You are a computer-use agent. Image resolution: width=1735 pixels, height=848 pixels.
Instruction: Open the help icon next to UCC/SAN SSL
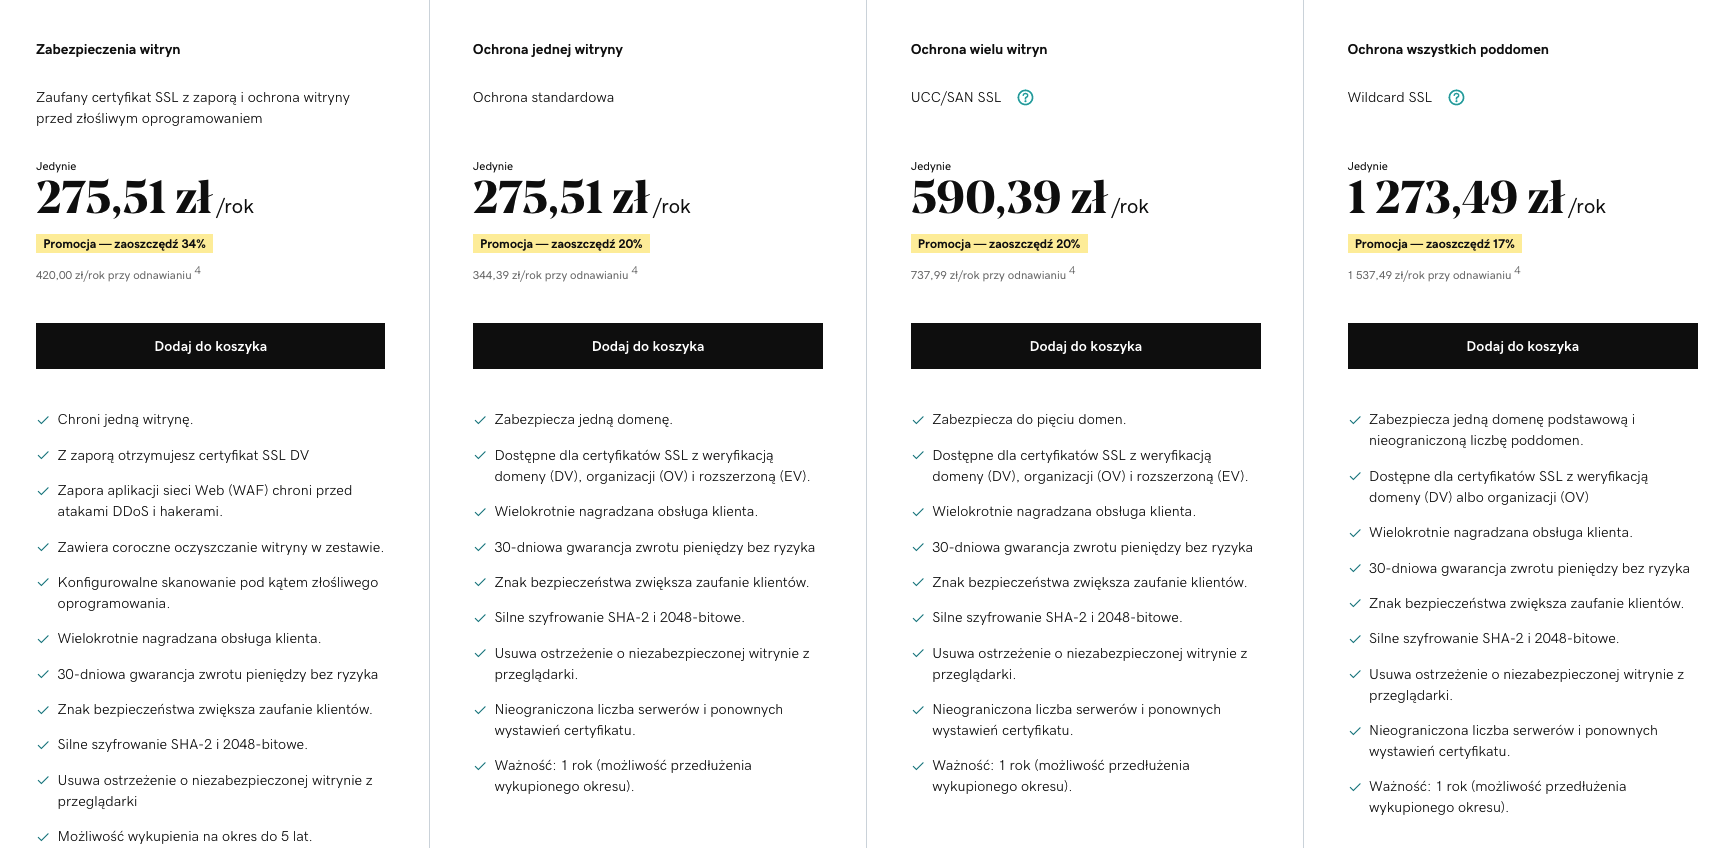pos(1025,98)
